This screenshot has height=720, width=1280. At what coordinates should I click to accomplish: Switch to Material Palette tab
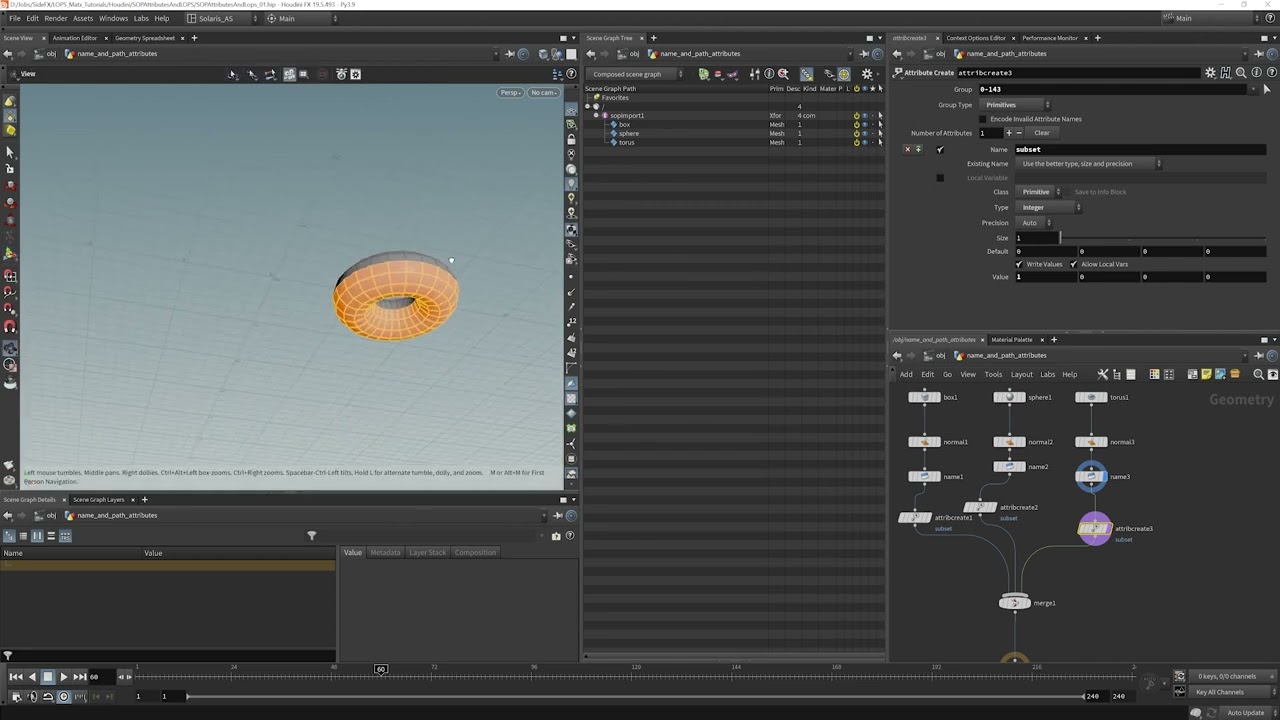[x=1012, y=340]
